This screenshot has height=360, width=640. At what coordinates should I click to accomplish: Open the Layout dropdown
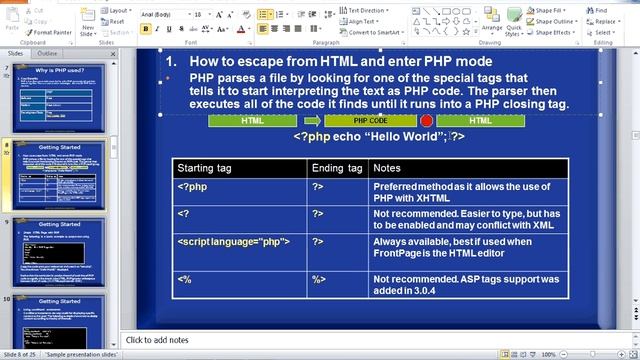117,10
